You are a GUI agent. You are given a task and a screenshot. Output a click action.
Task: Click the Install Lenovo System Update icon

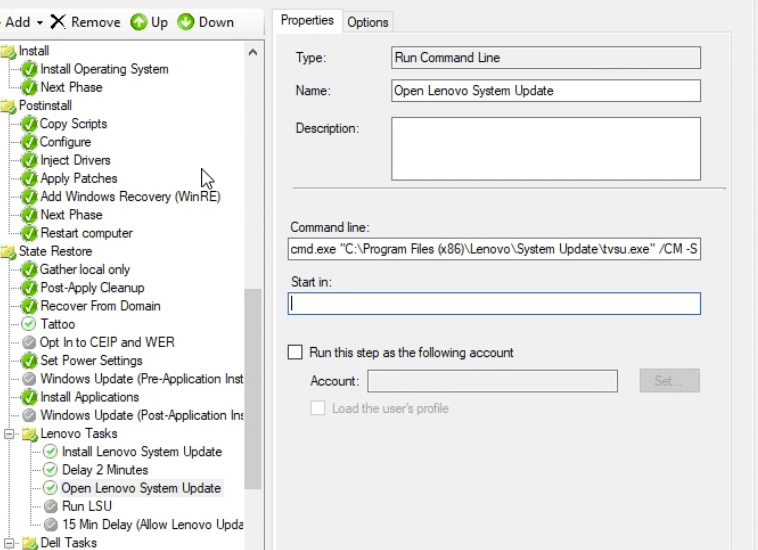click(x=50, y=452)
